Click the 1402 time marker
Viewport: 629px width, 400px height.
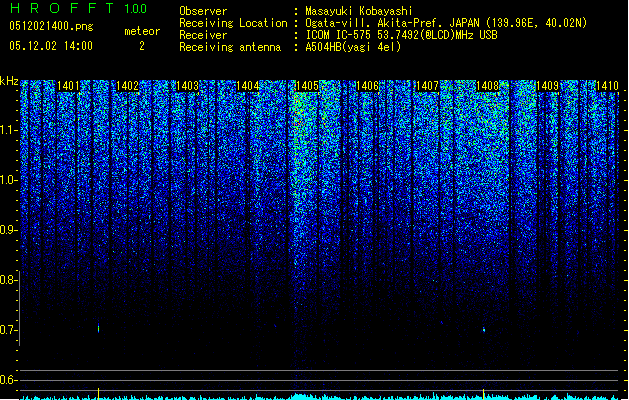tap(128, 86)
